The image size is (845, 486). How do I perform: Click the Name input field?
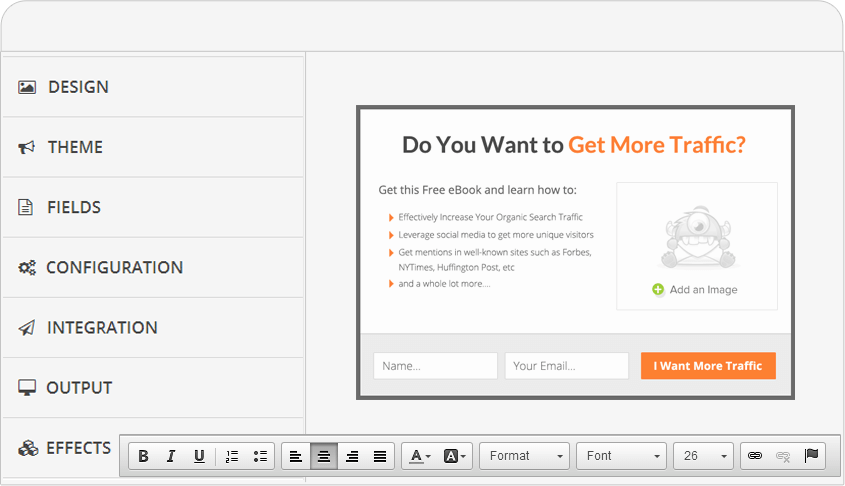(435, 366)
